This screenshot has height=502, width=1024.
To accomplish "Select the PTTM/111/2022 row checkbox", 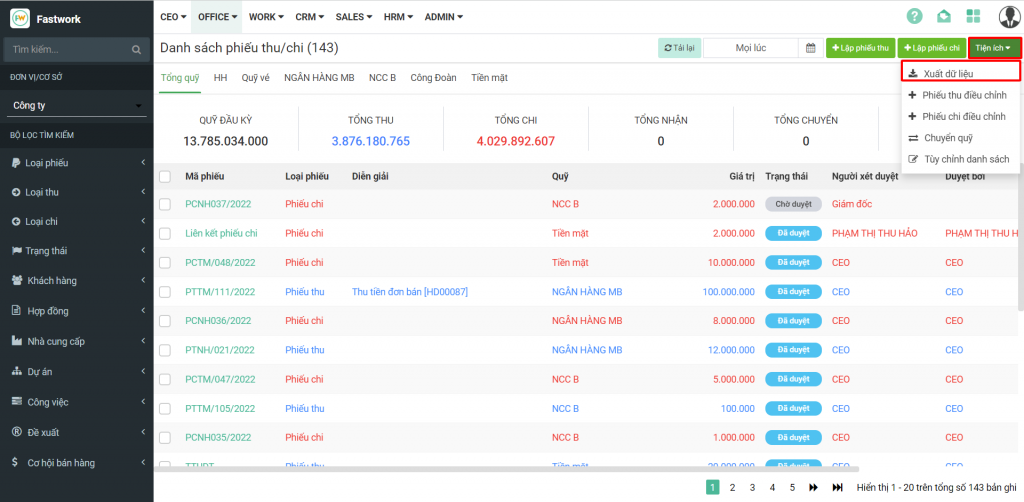I will (165, 292).
